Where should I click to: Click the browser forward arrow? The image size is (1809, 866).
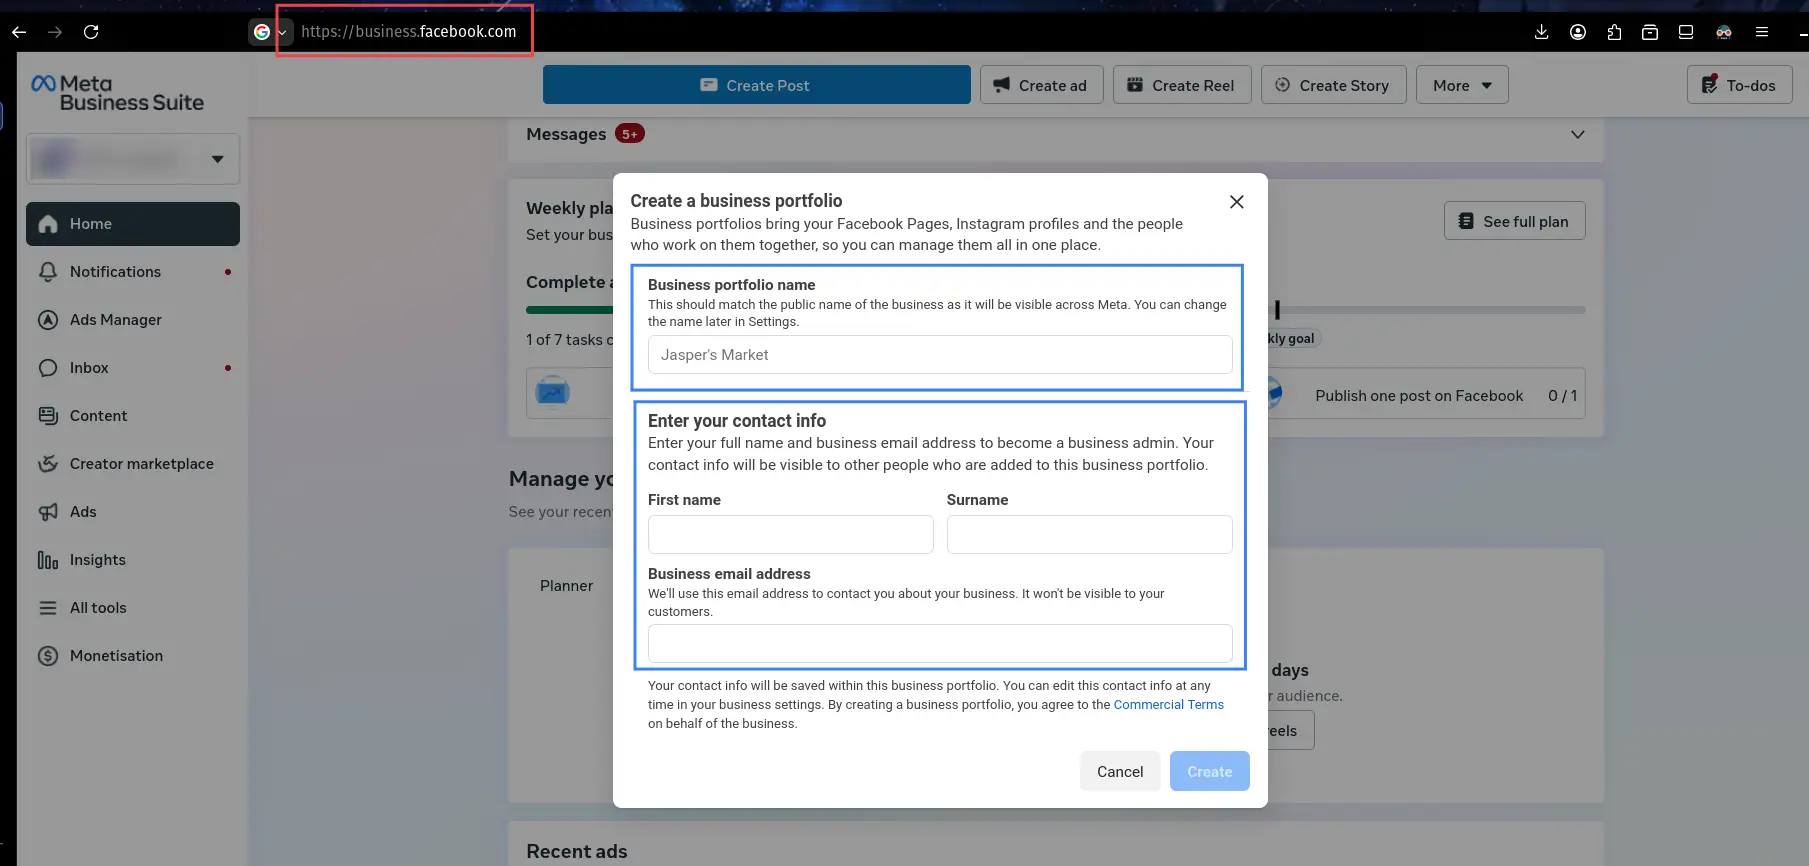(x=55, y=32)
